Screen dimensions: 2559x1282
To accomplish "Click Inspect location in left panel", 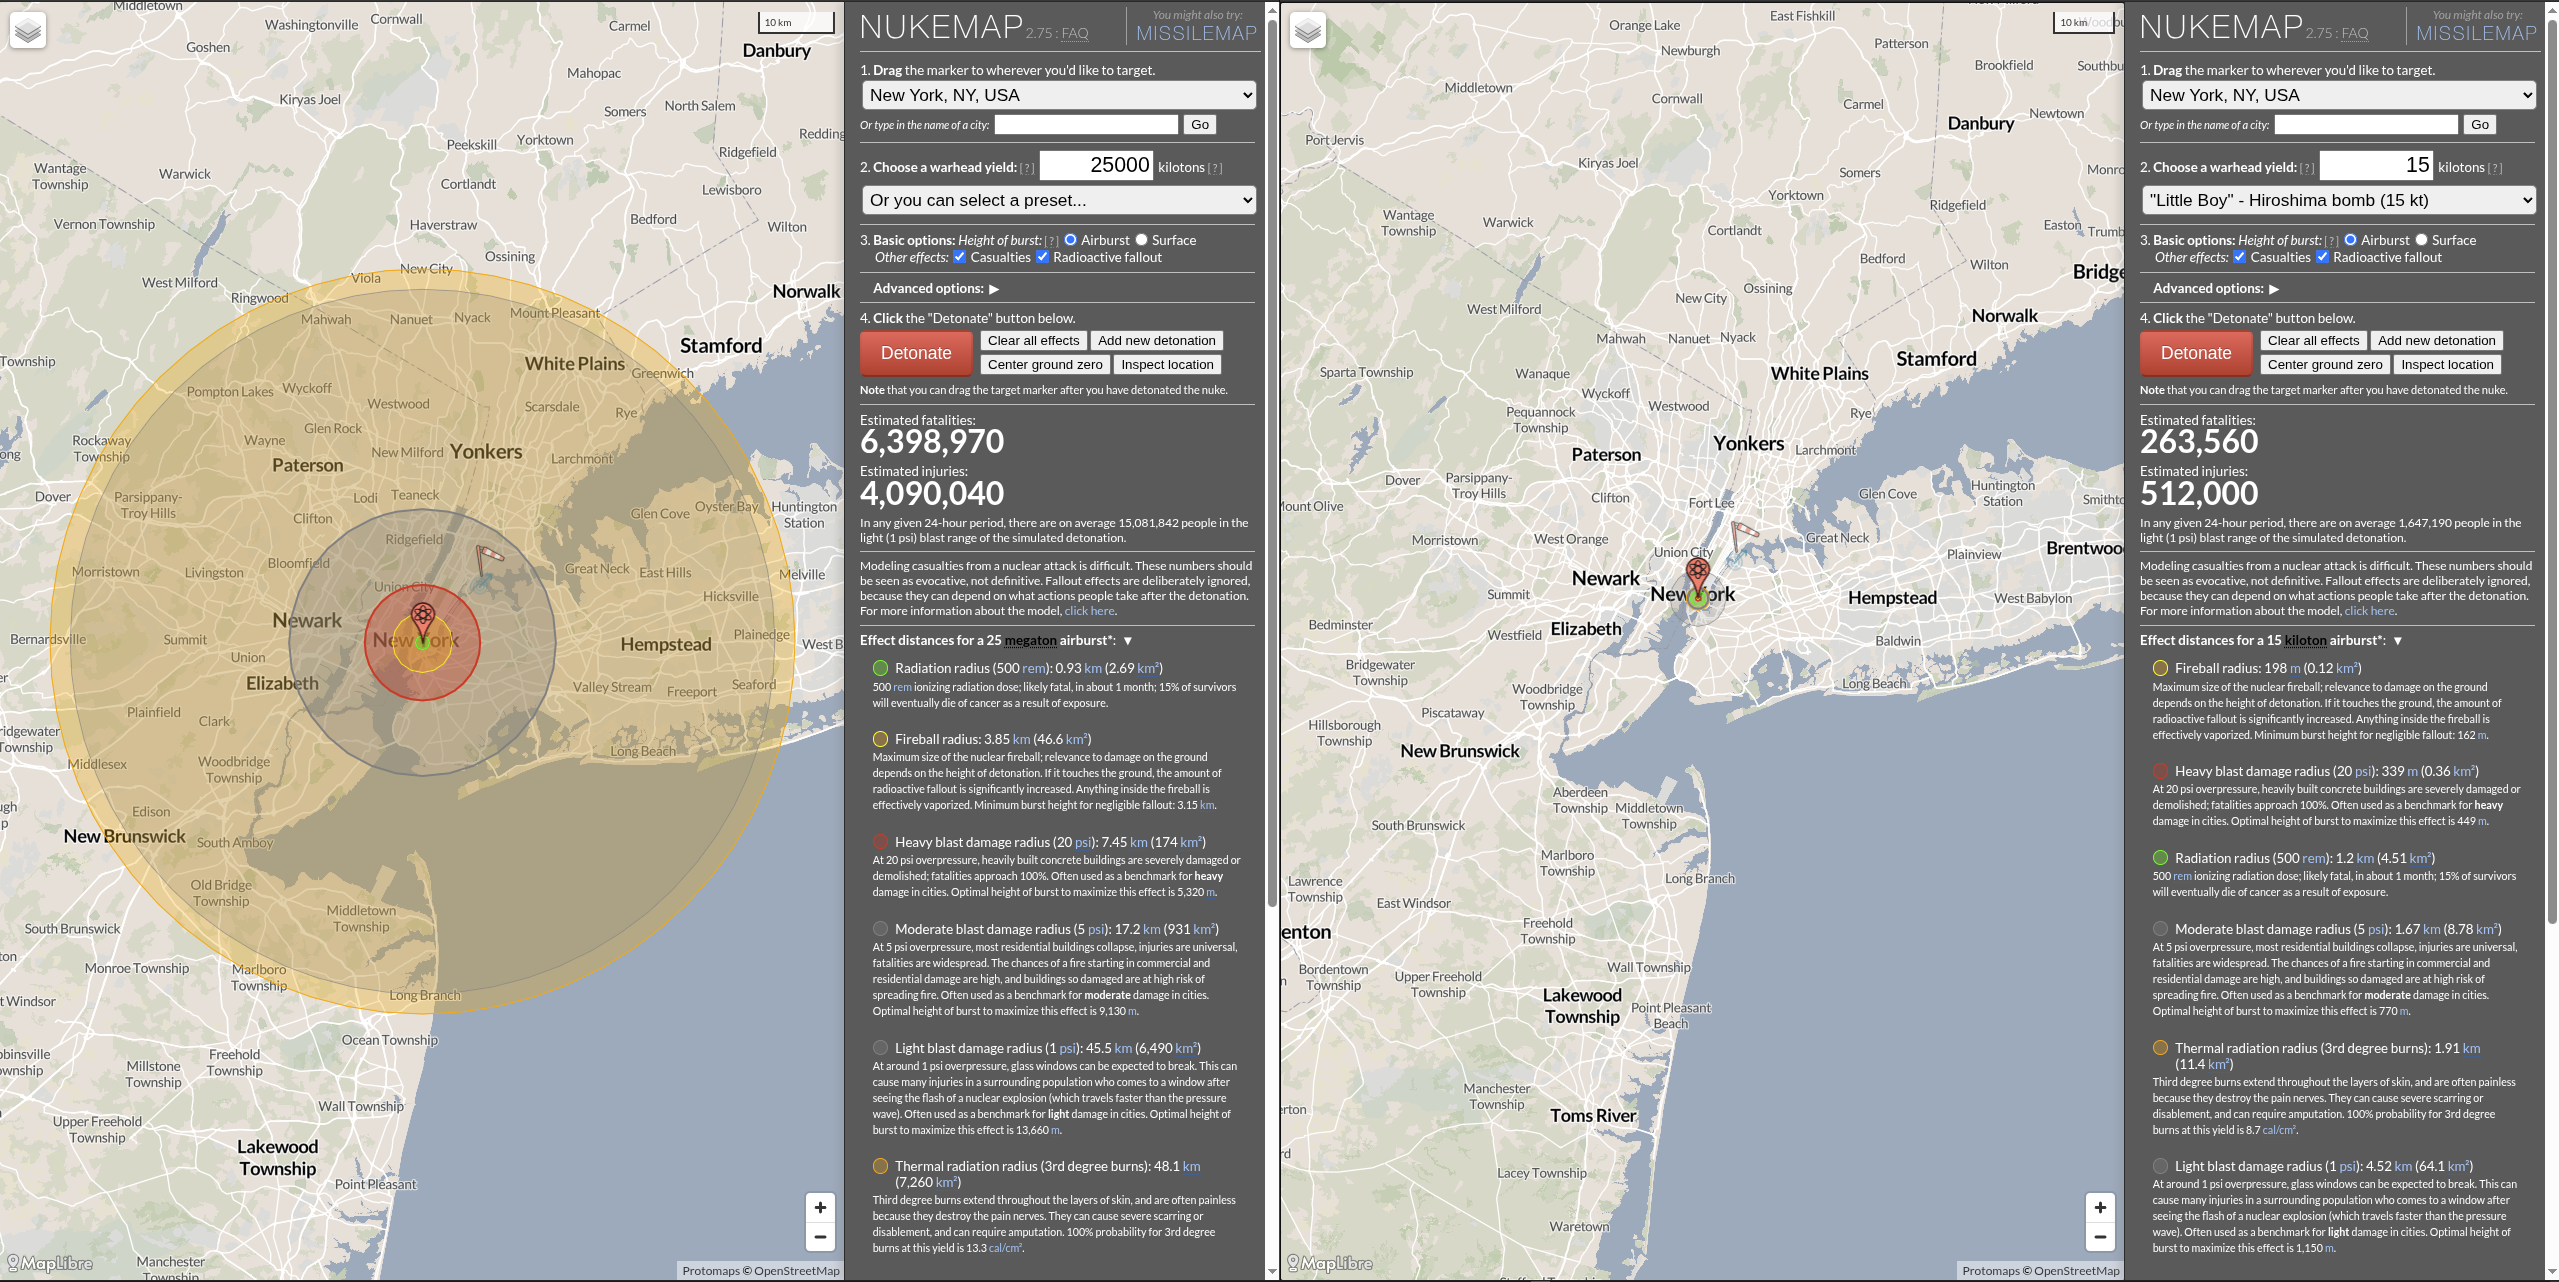I will point(1167,365).
